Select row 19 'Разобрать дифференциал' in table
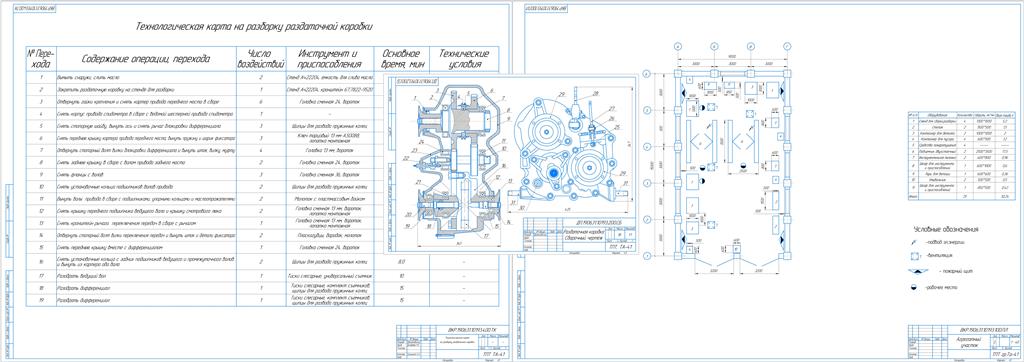 point(262,301)
